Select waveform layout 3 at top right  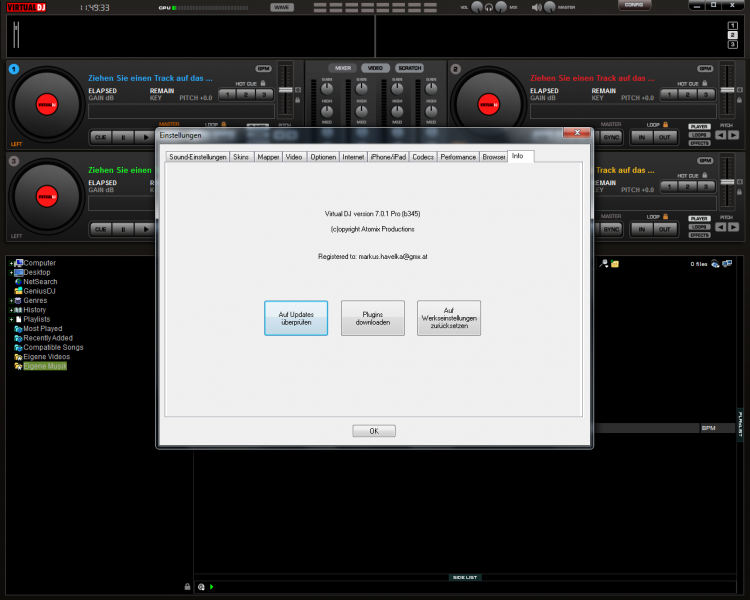point(732,44)
